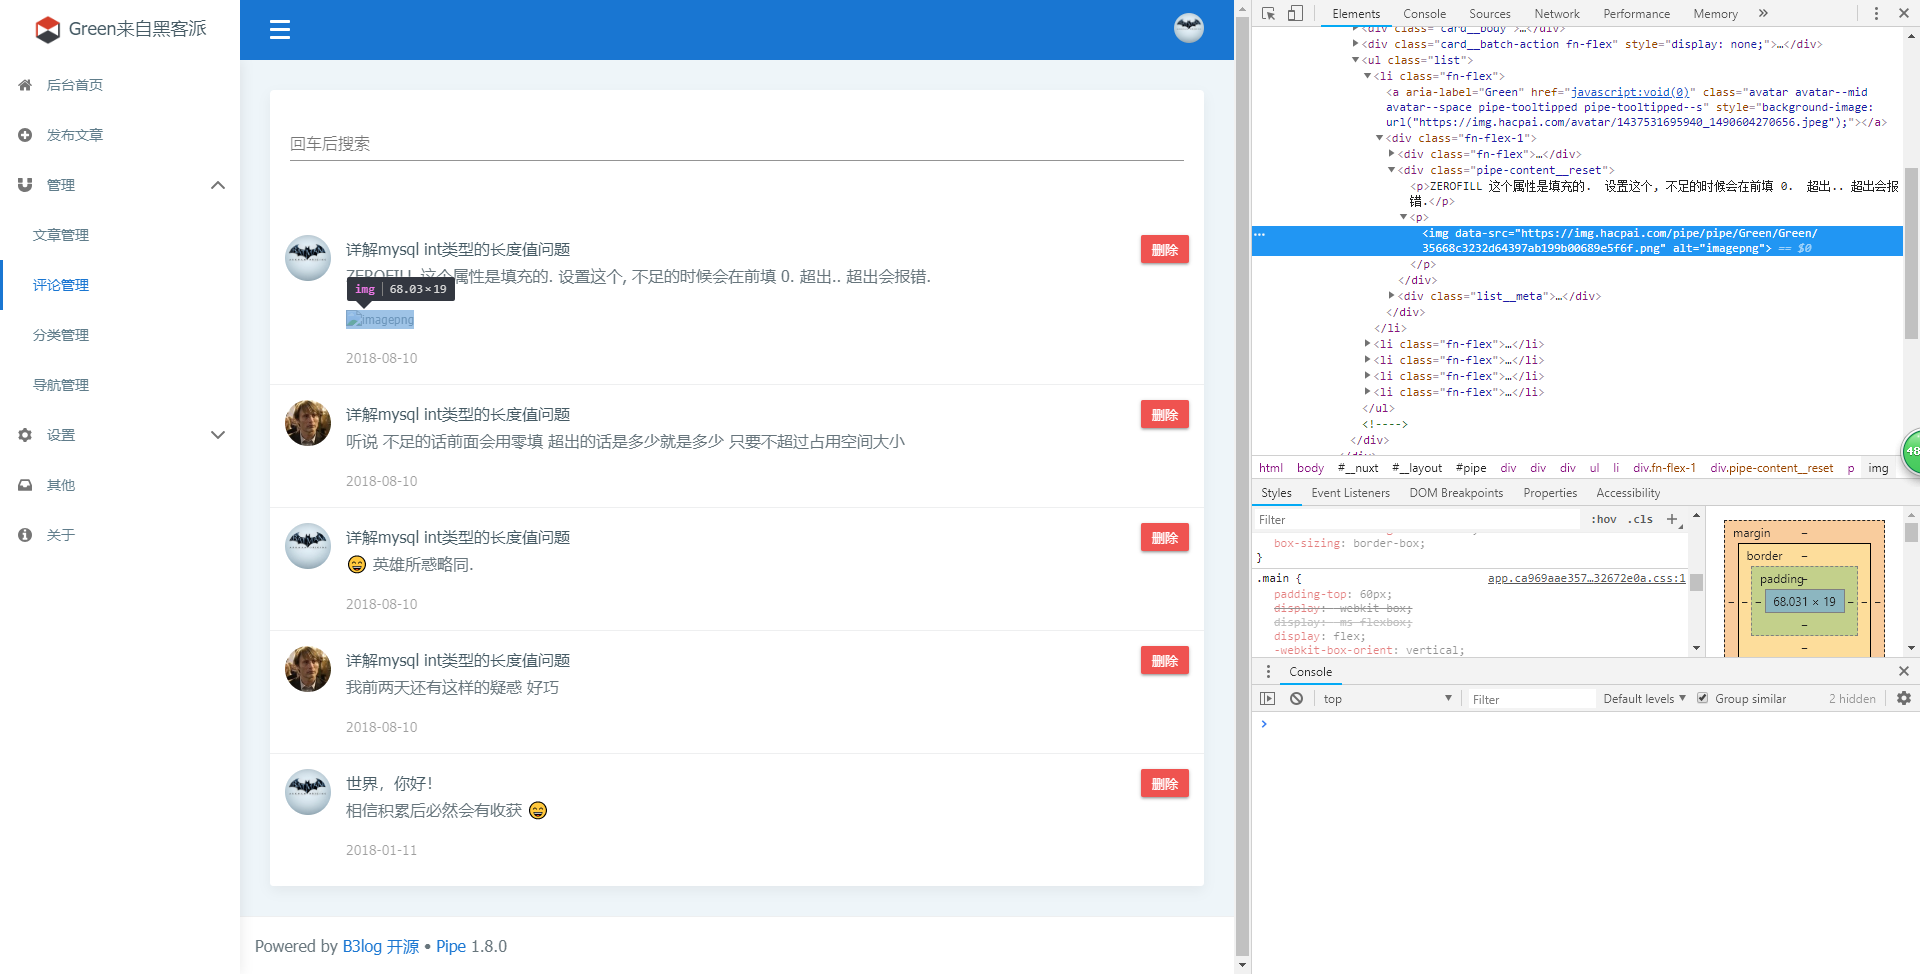Expand the card__batch-action div node

tap(1355, 44)
